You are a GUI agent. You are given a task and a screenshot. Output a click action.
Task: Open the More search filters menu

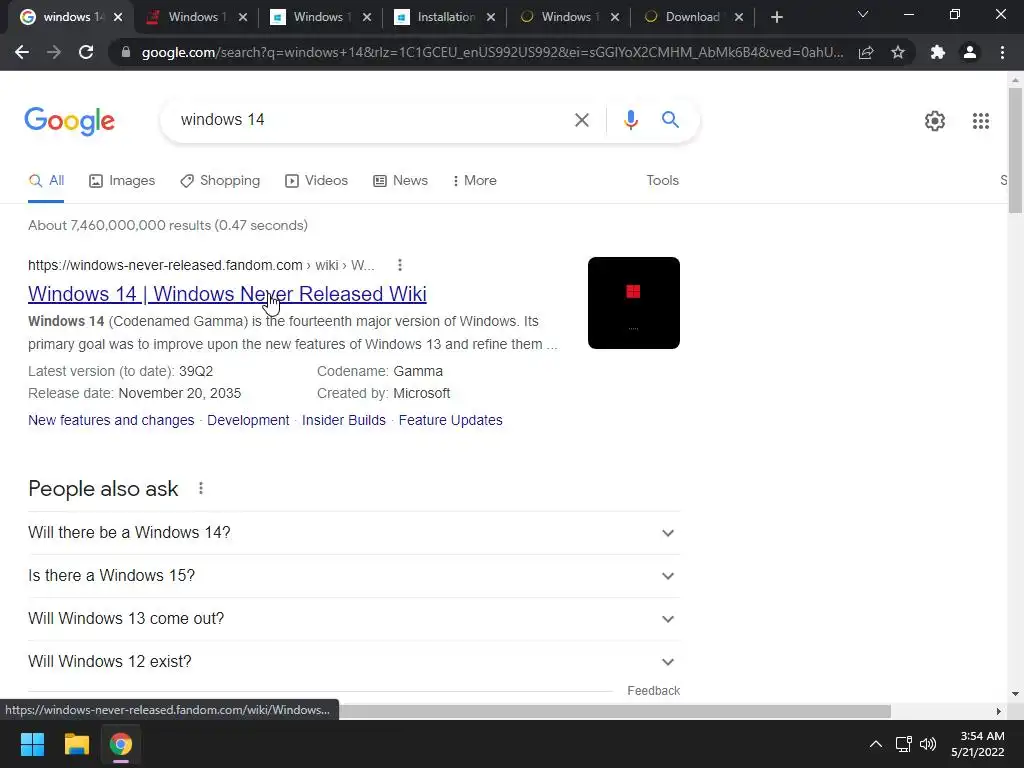tap(474, 180)
